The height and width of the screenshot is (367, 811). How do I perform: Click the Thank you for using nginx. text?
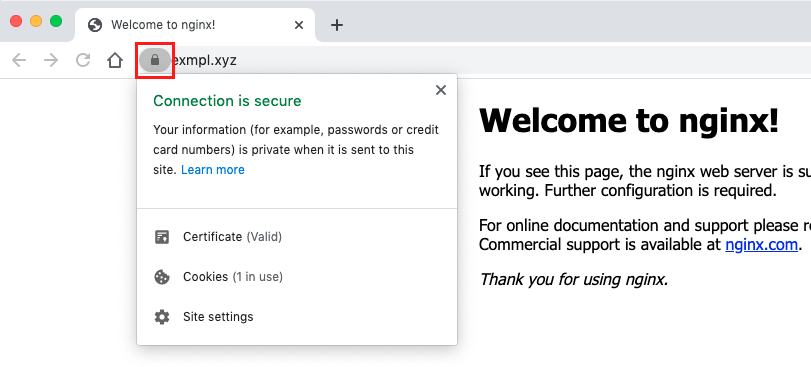[x=574, y=280]
